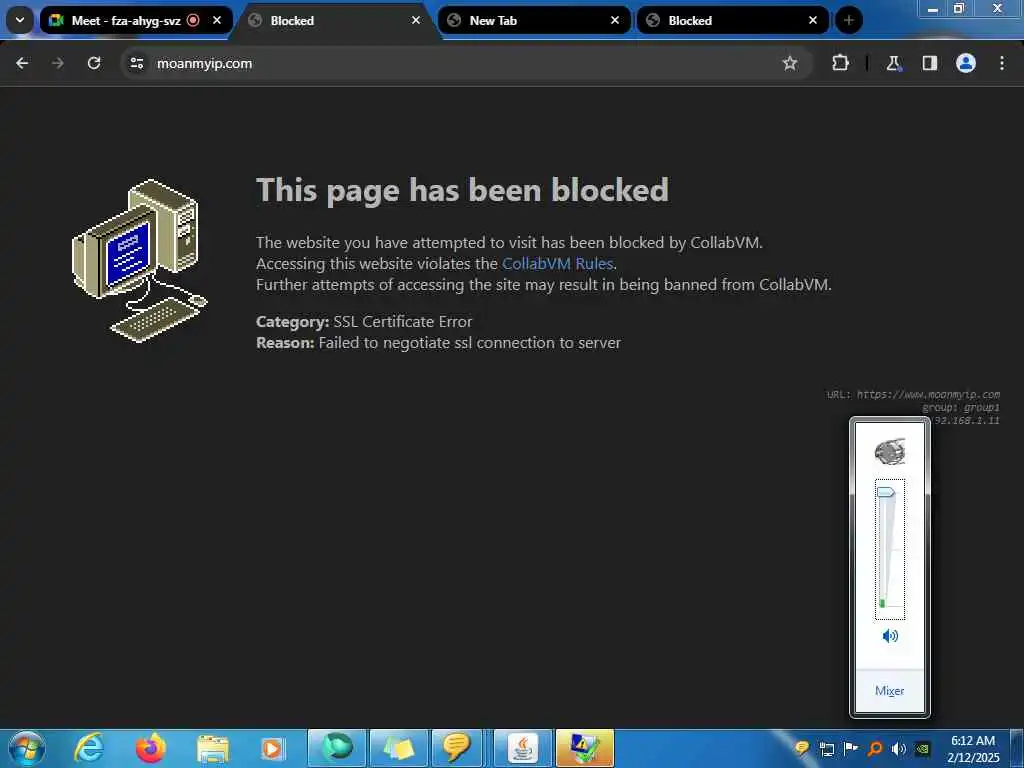The height and width of the screenshot is (768, 1024).
Task: Go forward to the next page
Action: (x=58, y=63)
